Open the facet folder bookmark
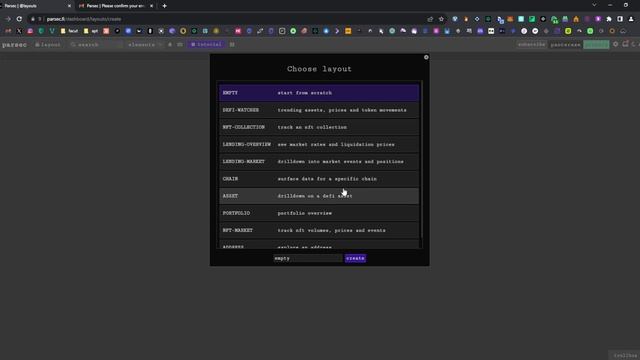The height and width of the screenshot is (360, 640). 69,31
